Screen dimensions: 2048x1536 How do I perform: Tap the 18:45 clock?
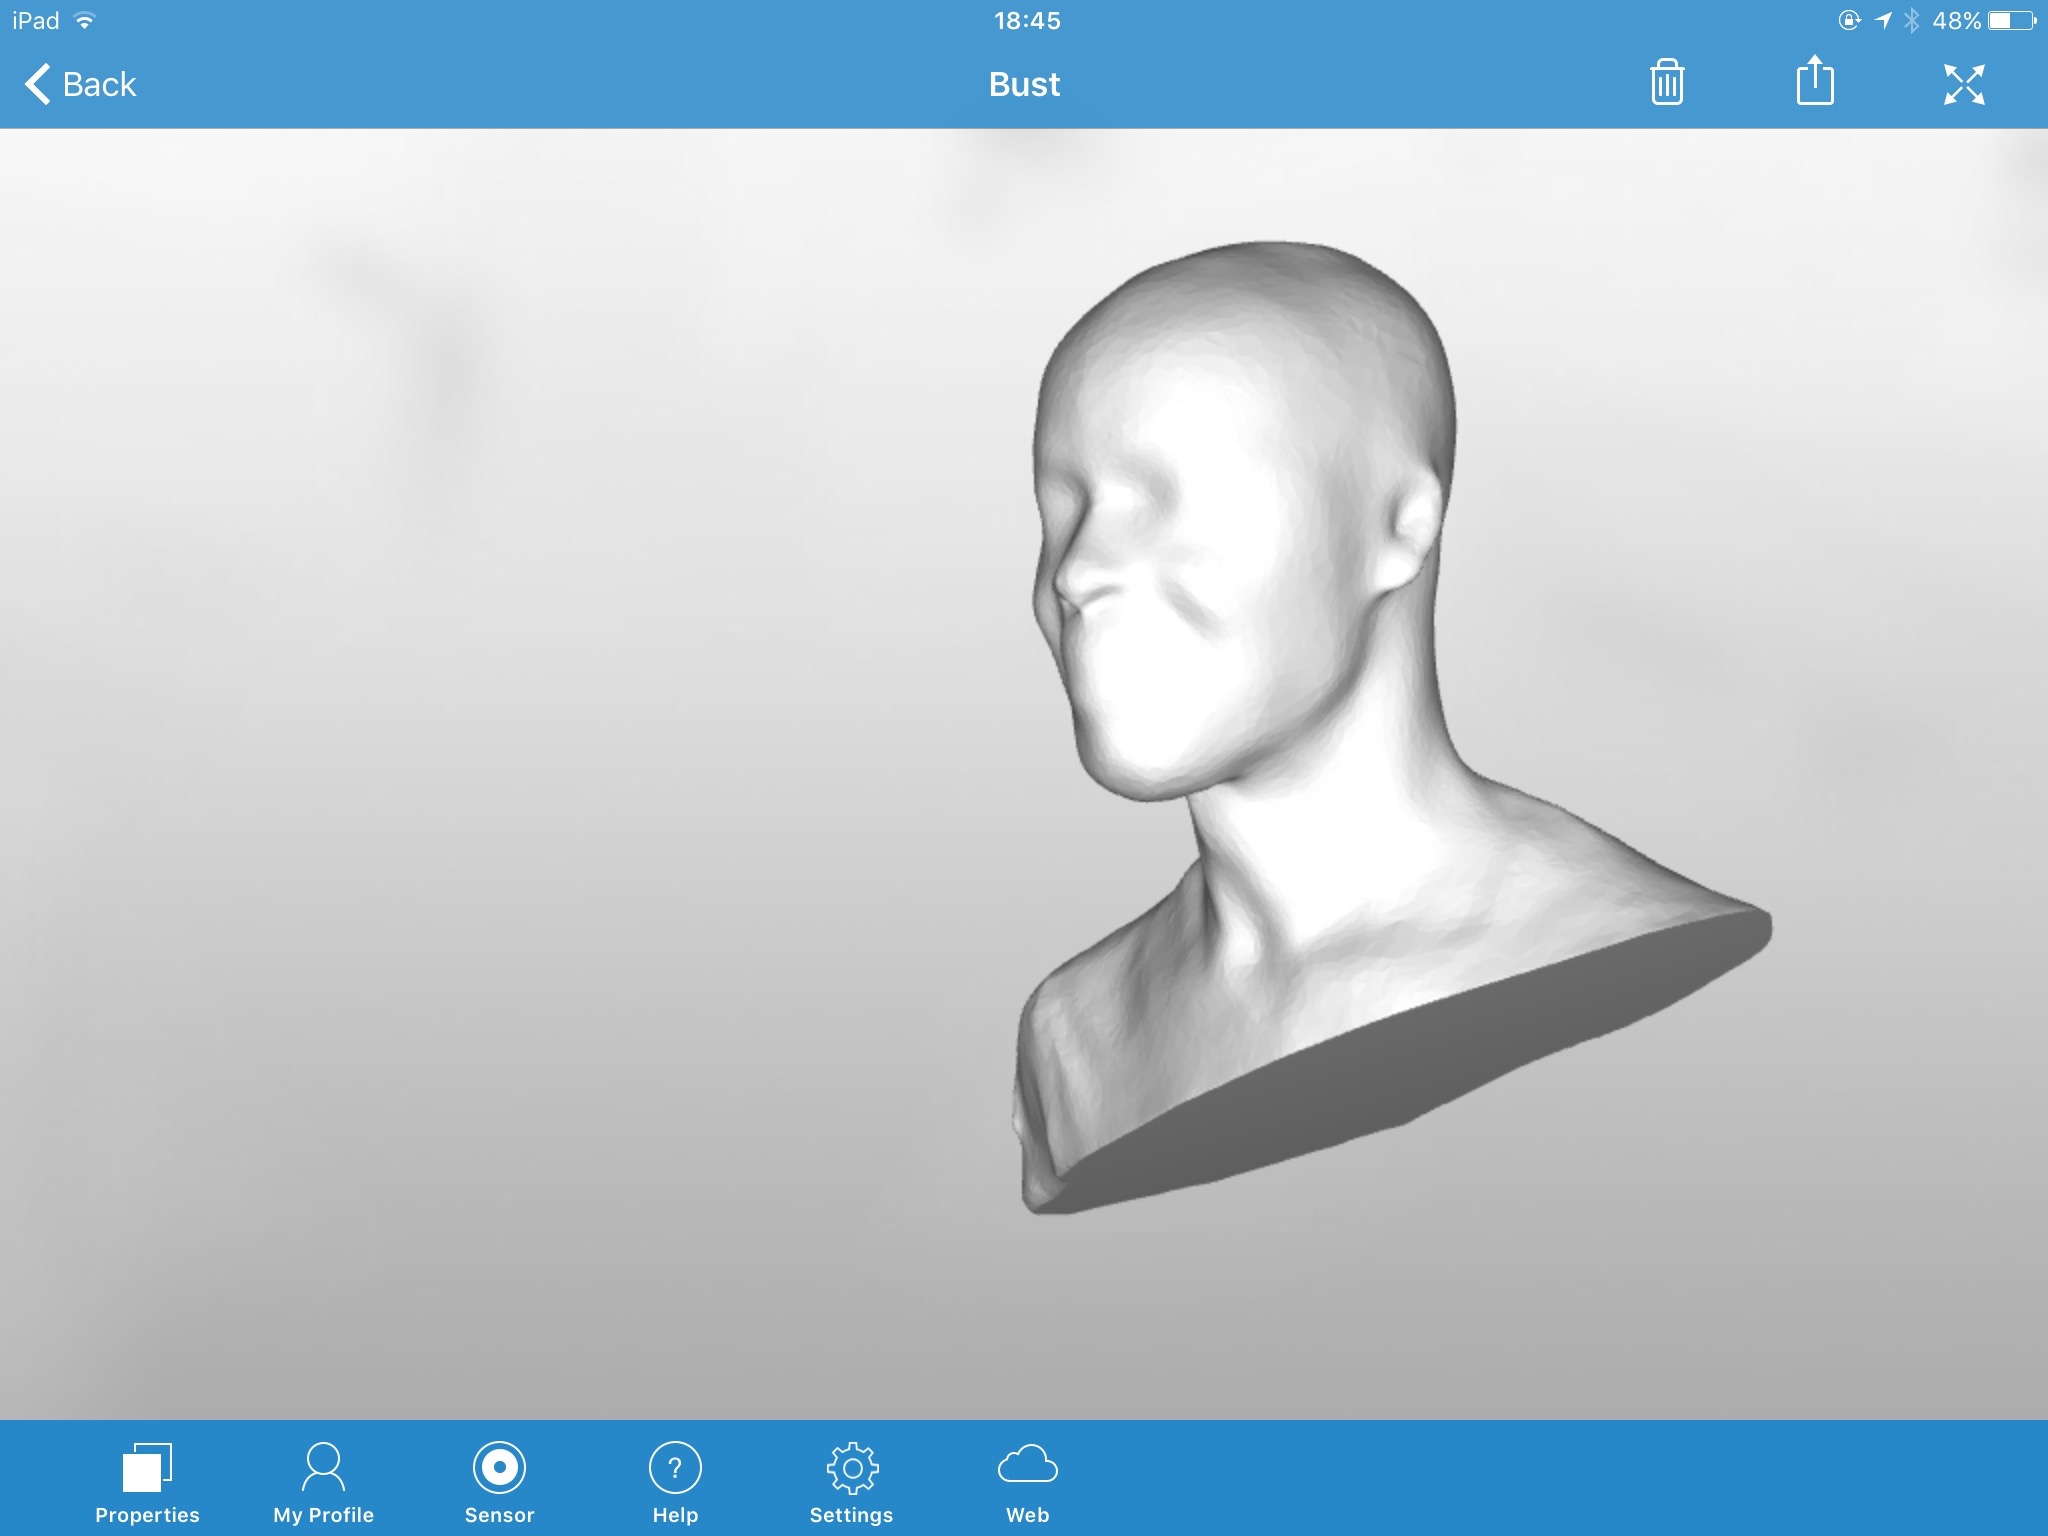pyautogui.click(x=1026, y=21)
